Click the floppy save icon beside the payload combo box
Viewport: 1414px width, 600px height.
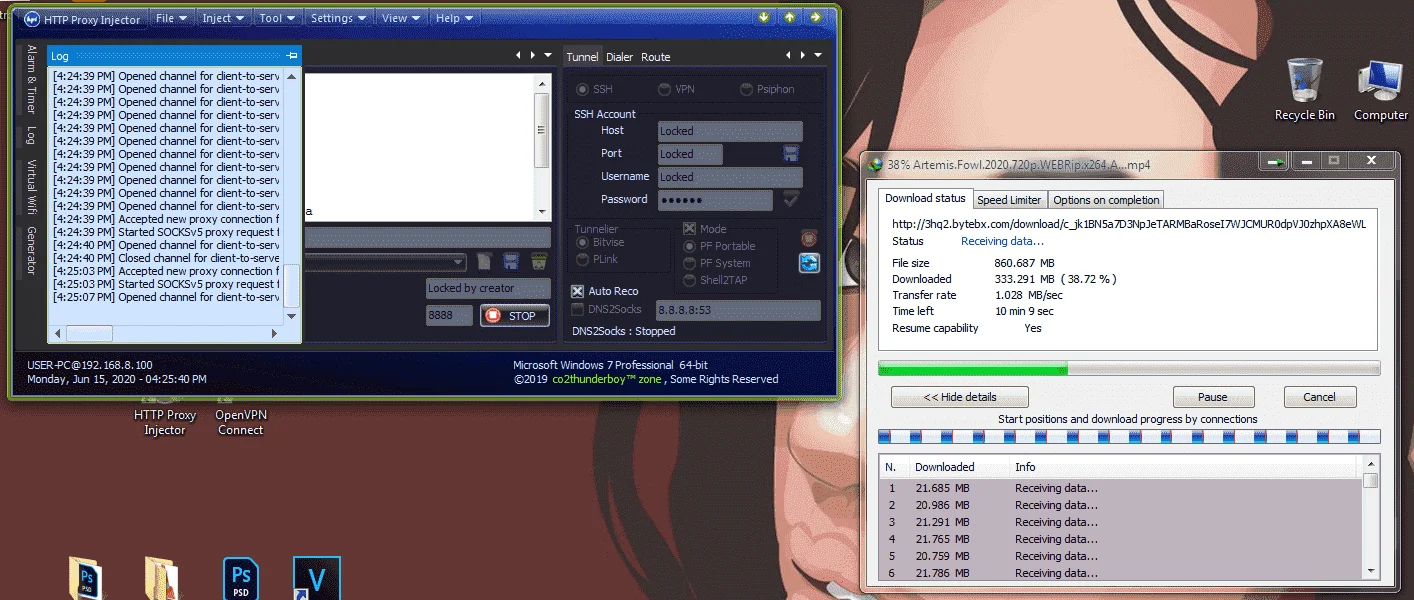pos(511,262)
